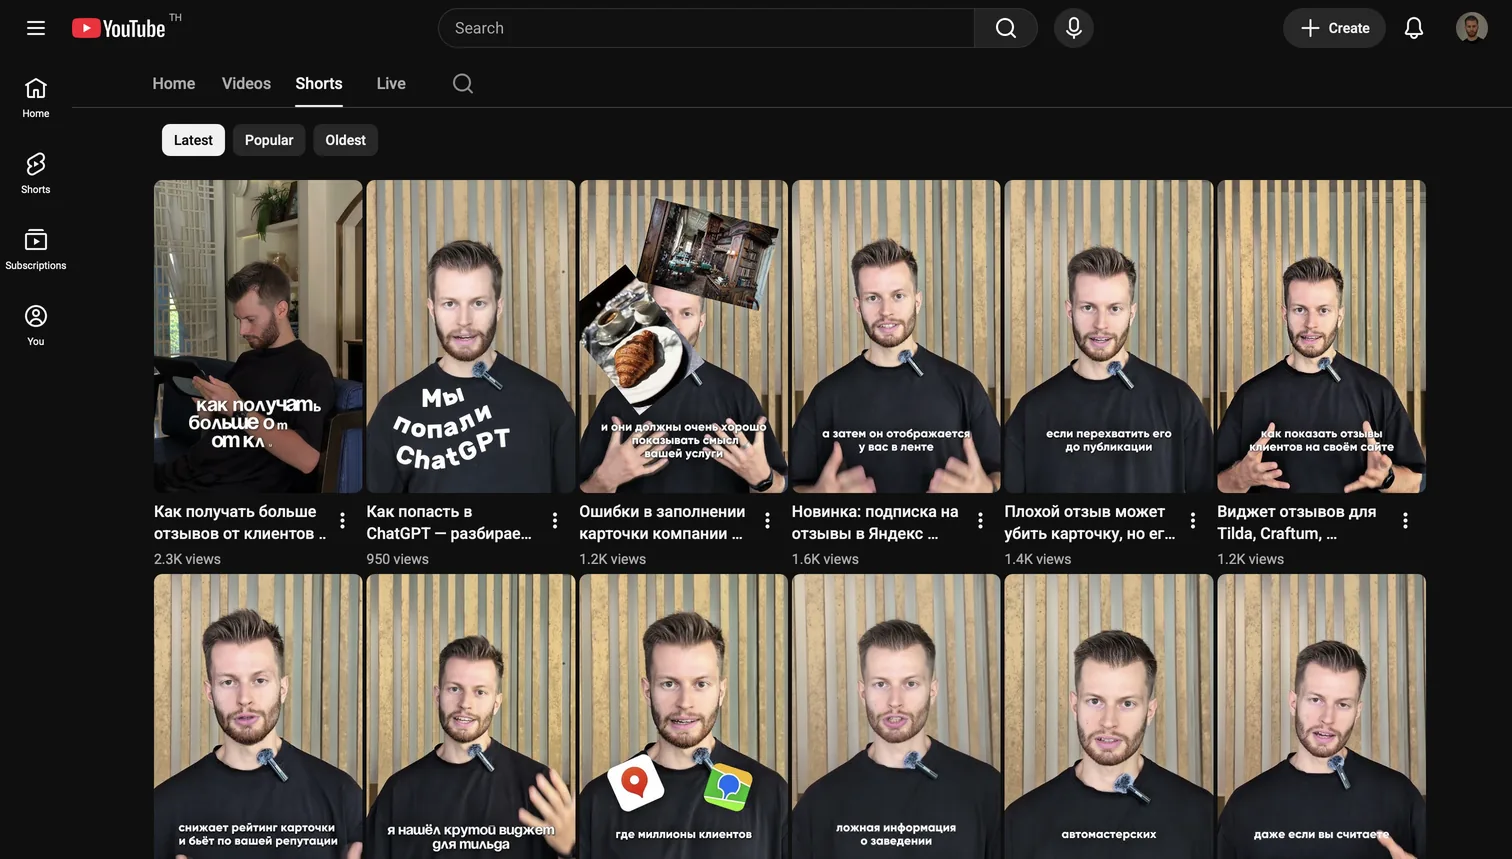Open options menu for 'Как попасть в ChatGPT' short
1512x859 pixels.
pos(555,521)
